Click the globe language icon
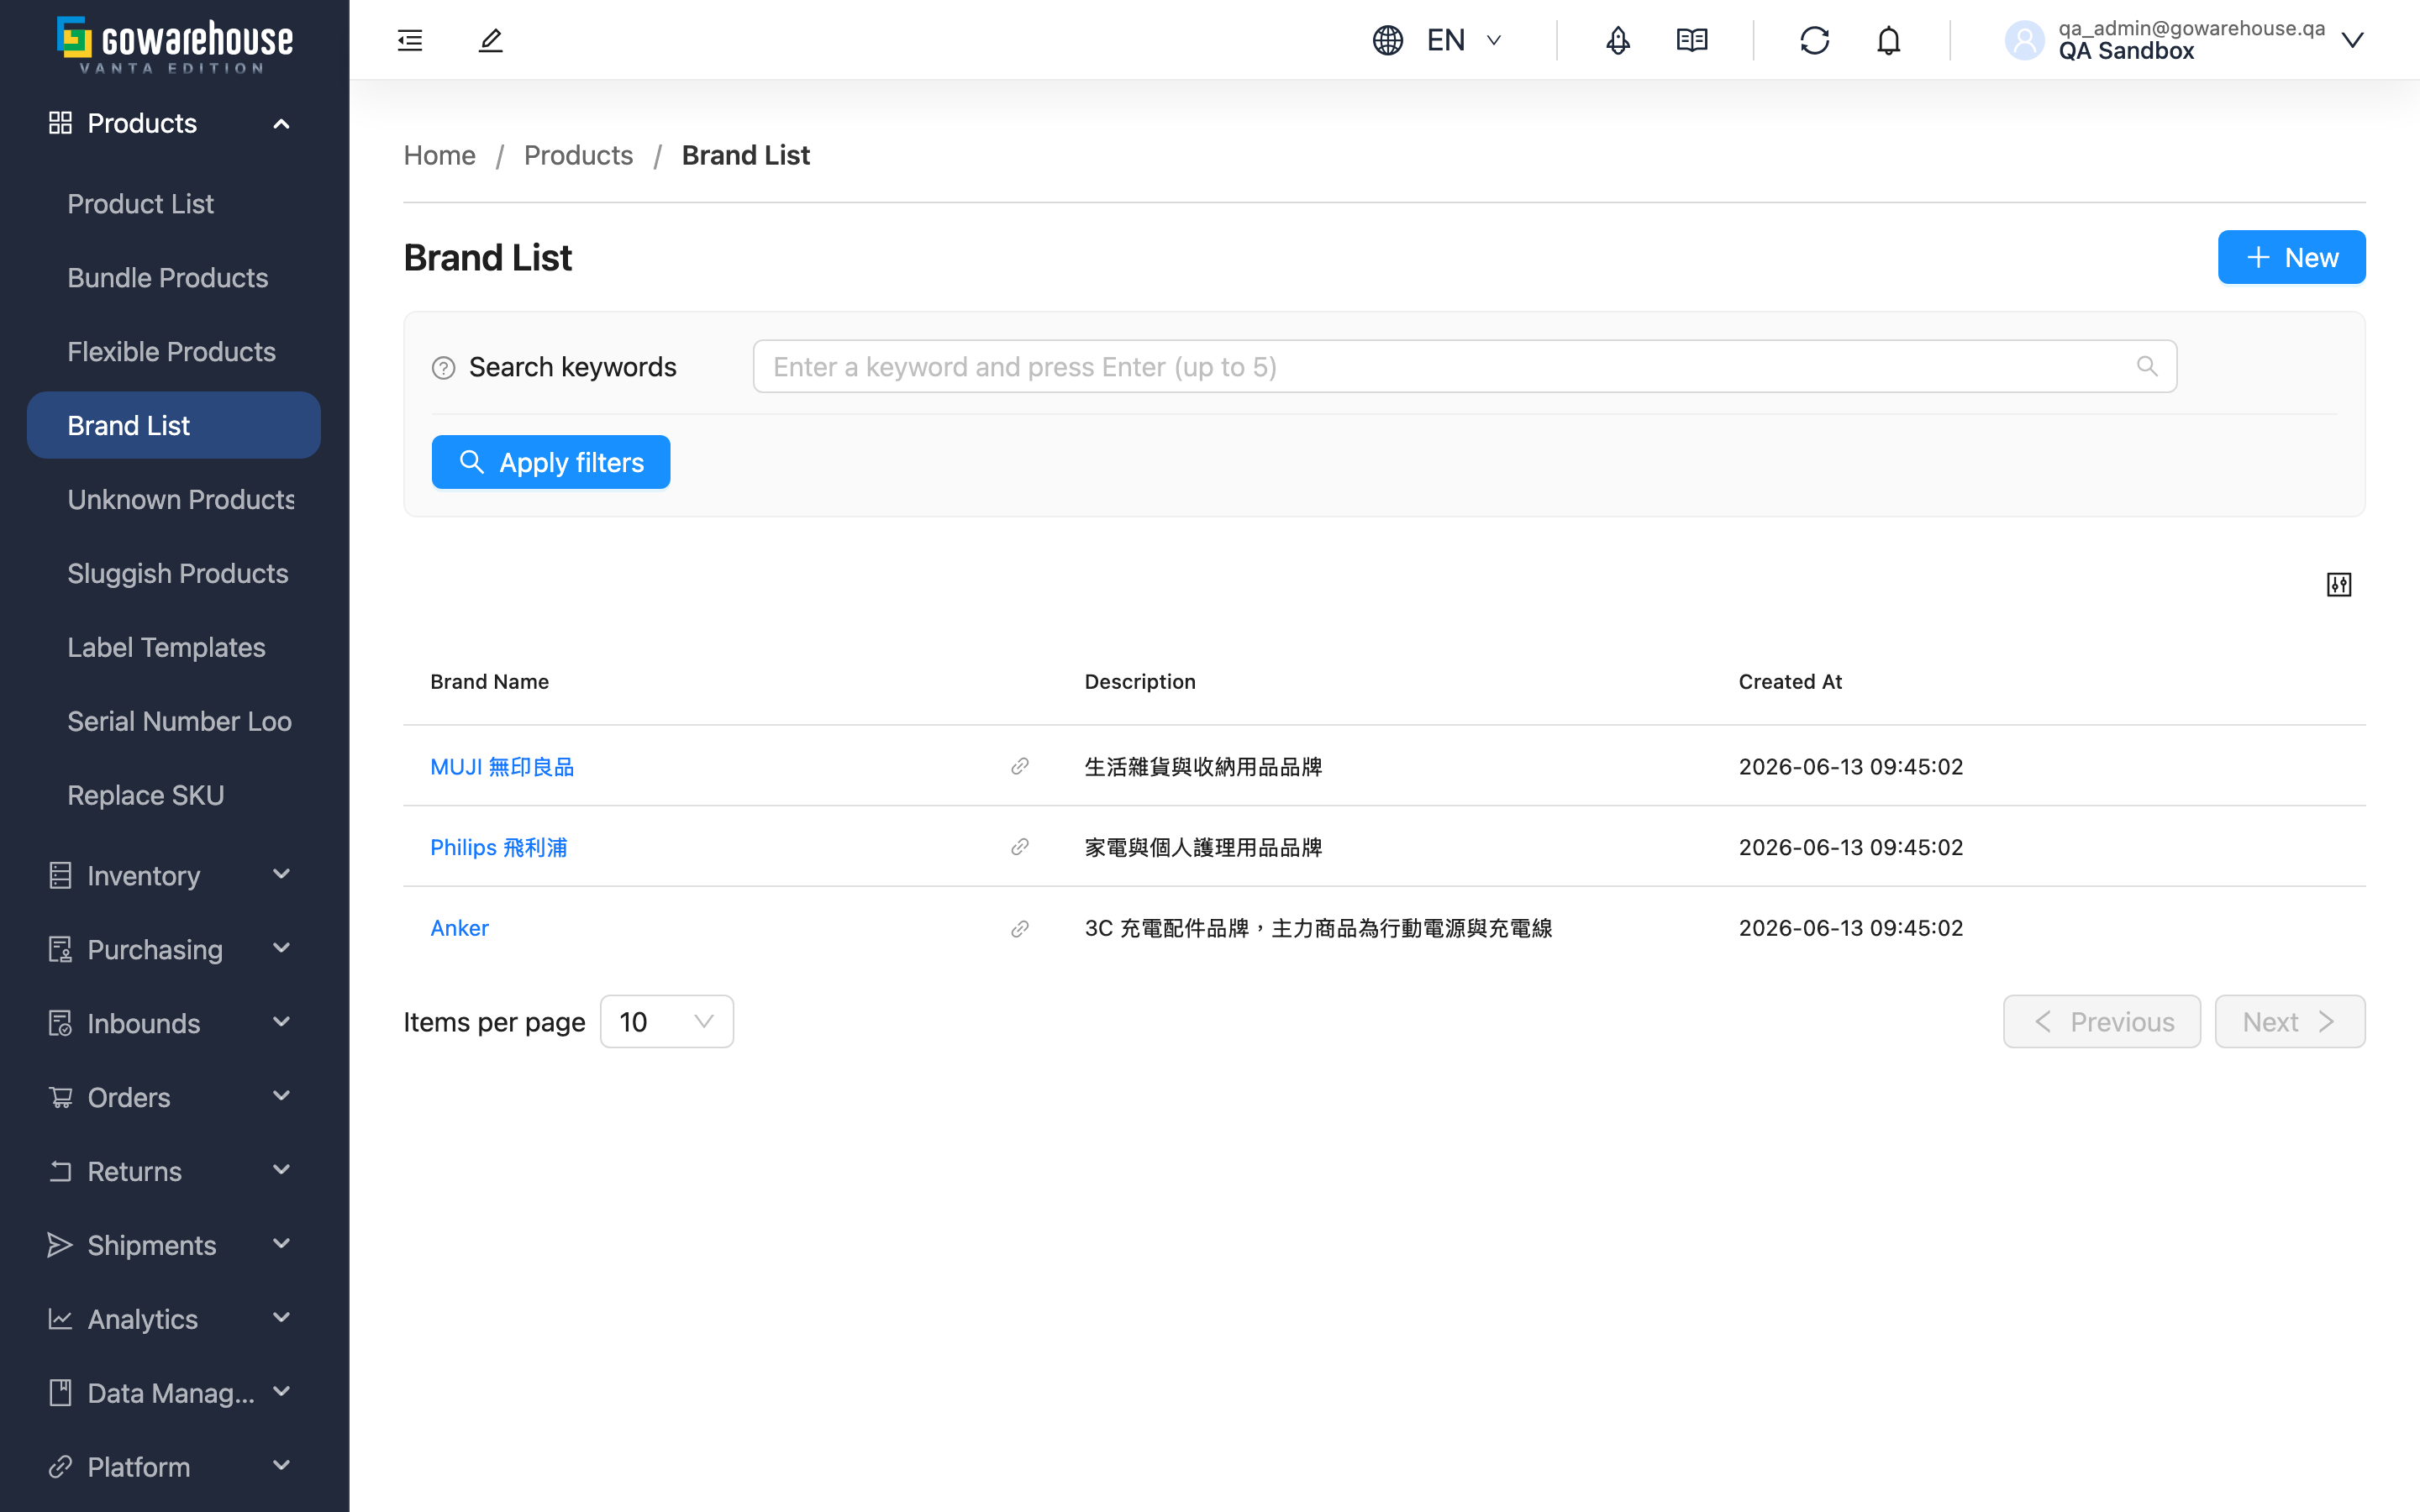Viewport: 2420px width, 1512px height. pos(1387,40)
